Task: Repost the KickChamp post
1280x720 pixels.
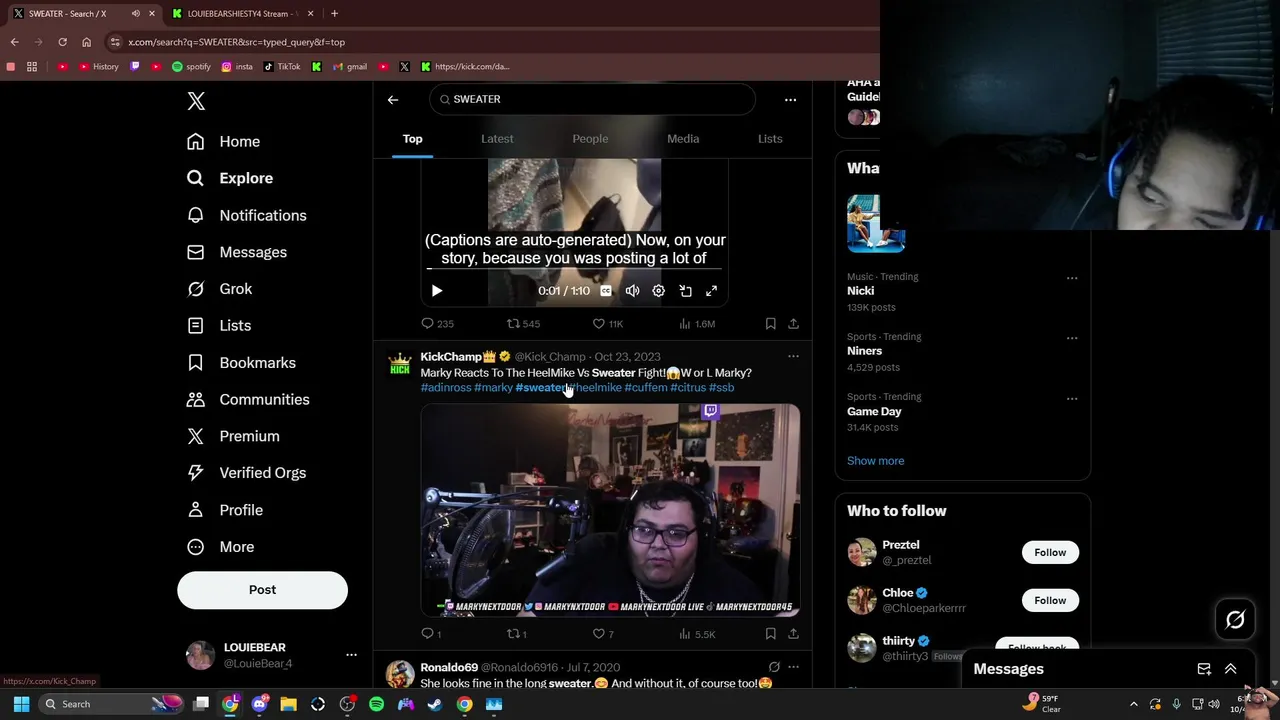Action: coord(516,634)
